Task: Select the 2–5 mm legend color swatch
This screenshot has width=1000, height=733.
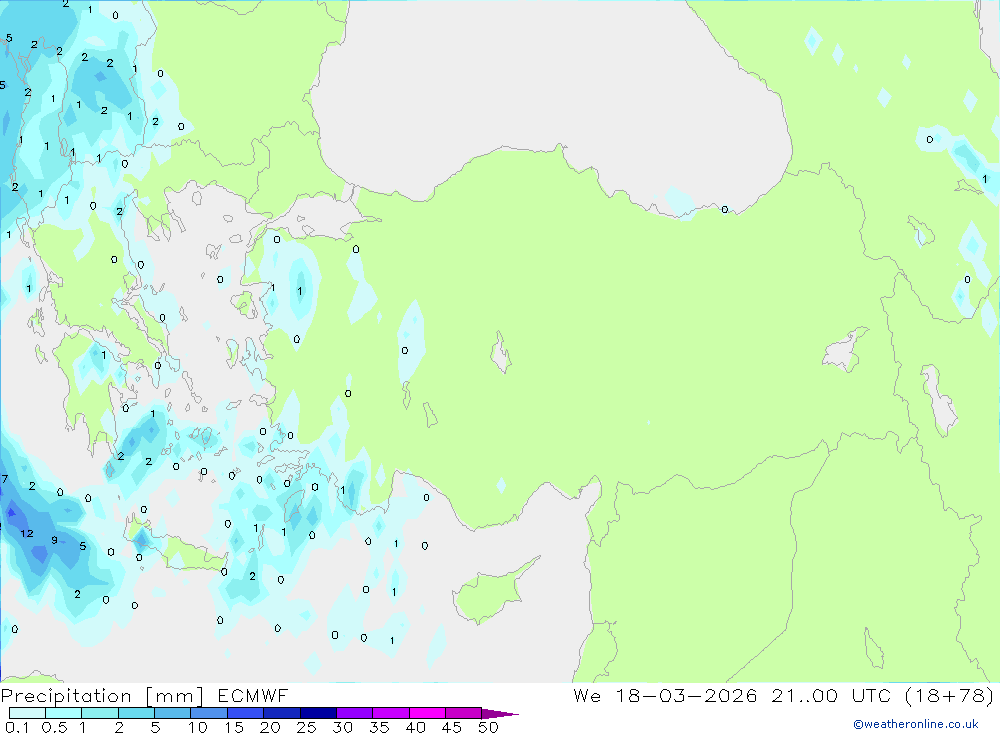Action: click(136, 713)
